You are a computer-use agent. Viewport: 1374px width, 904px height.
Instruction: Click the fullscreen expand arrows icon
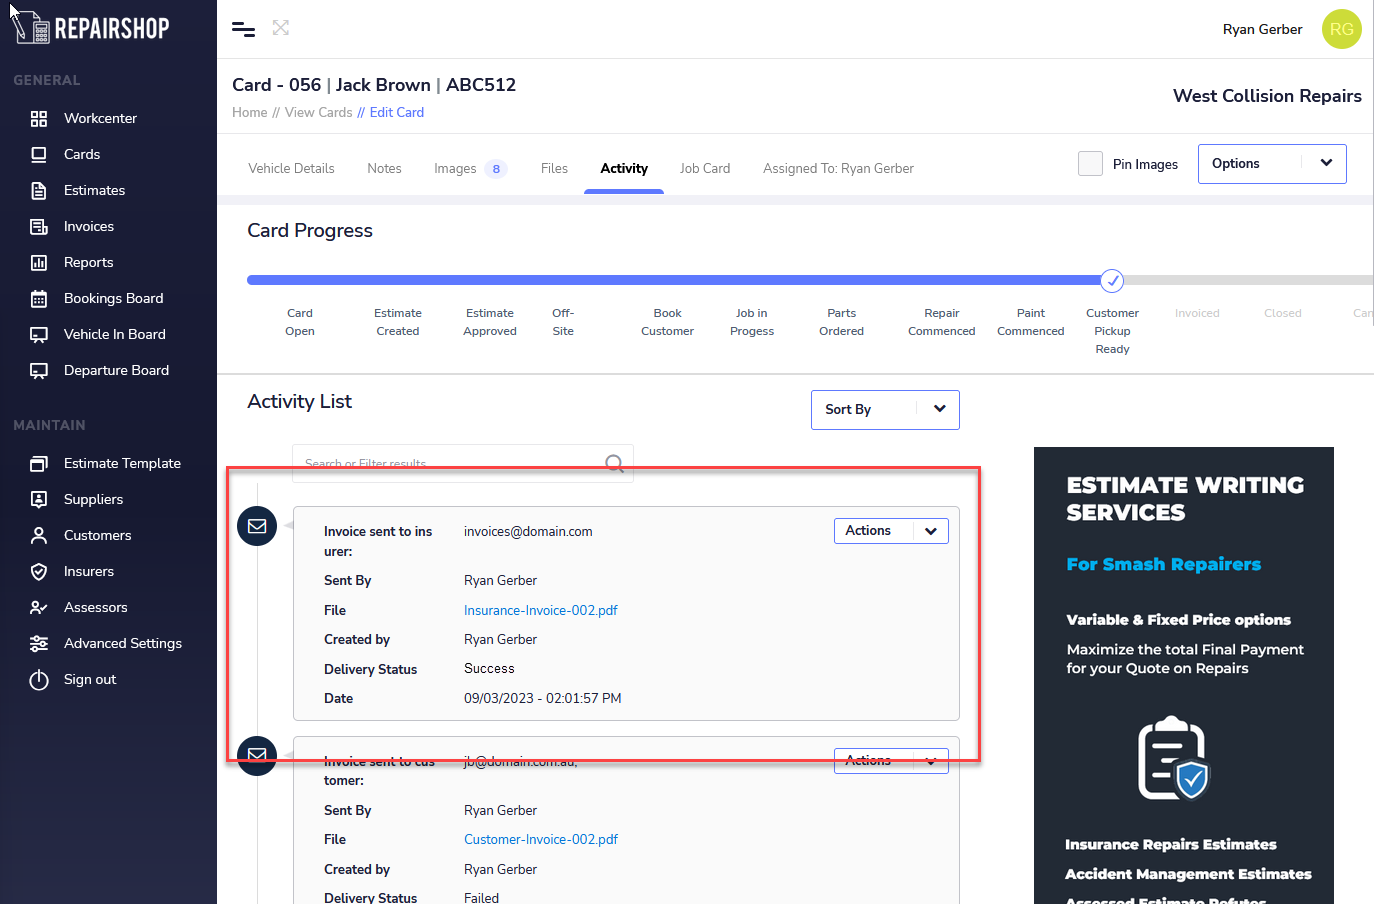281,28
